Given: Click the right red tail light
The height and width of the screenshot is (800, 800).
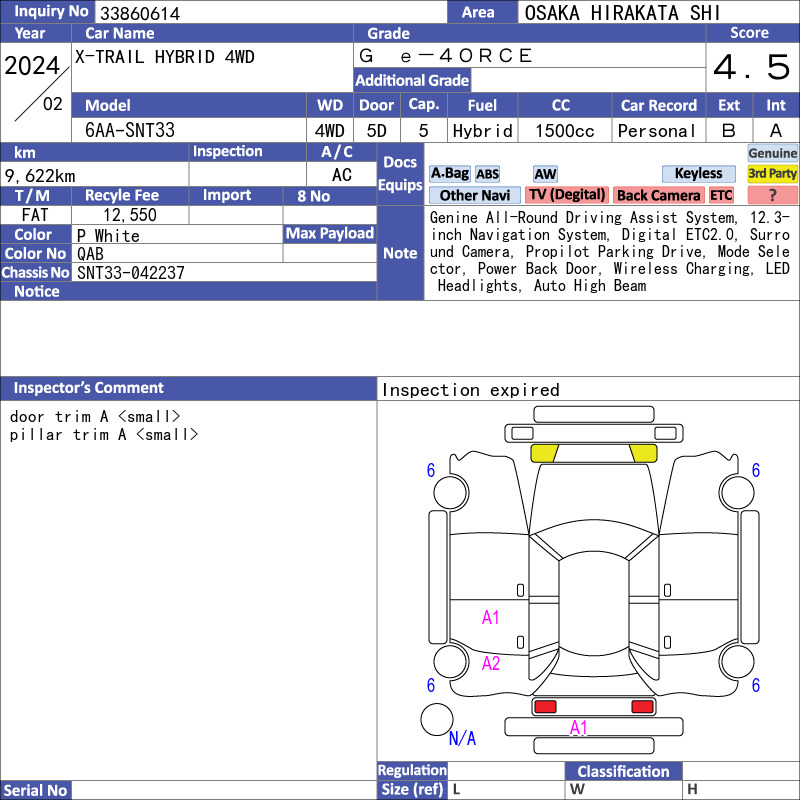Looking at the screenshot, I should pos(642,707).
